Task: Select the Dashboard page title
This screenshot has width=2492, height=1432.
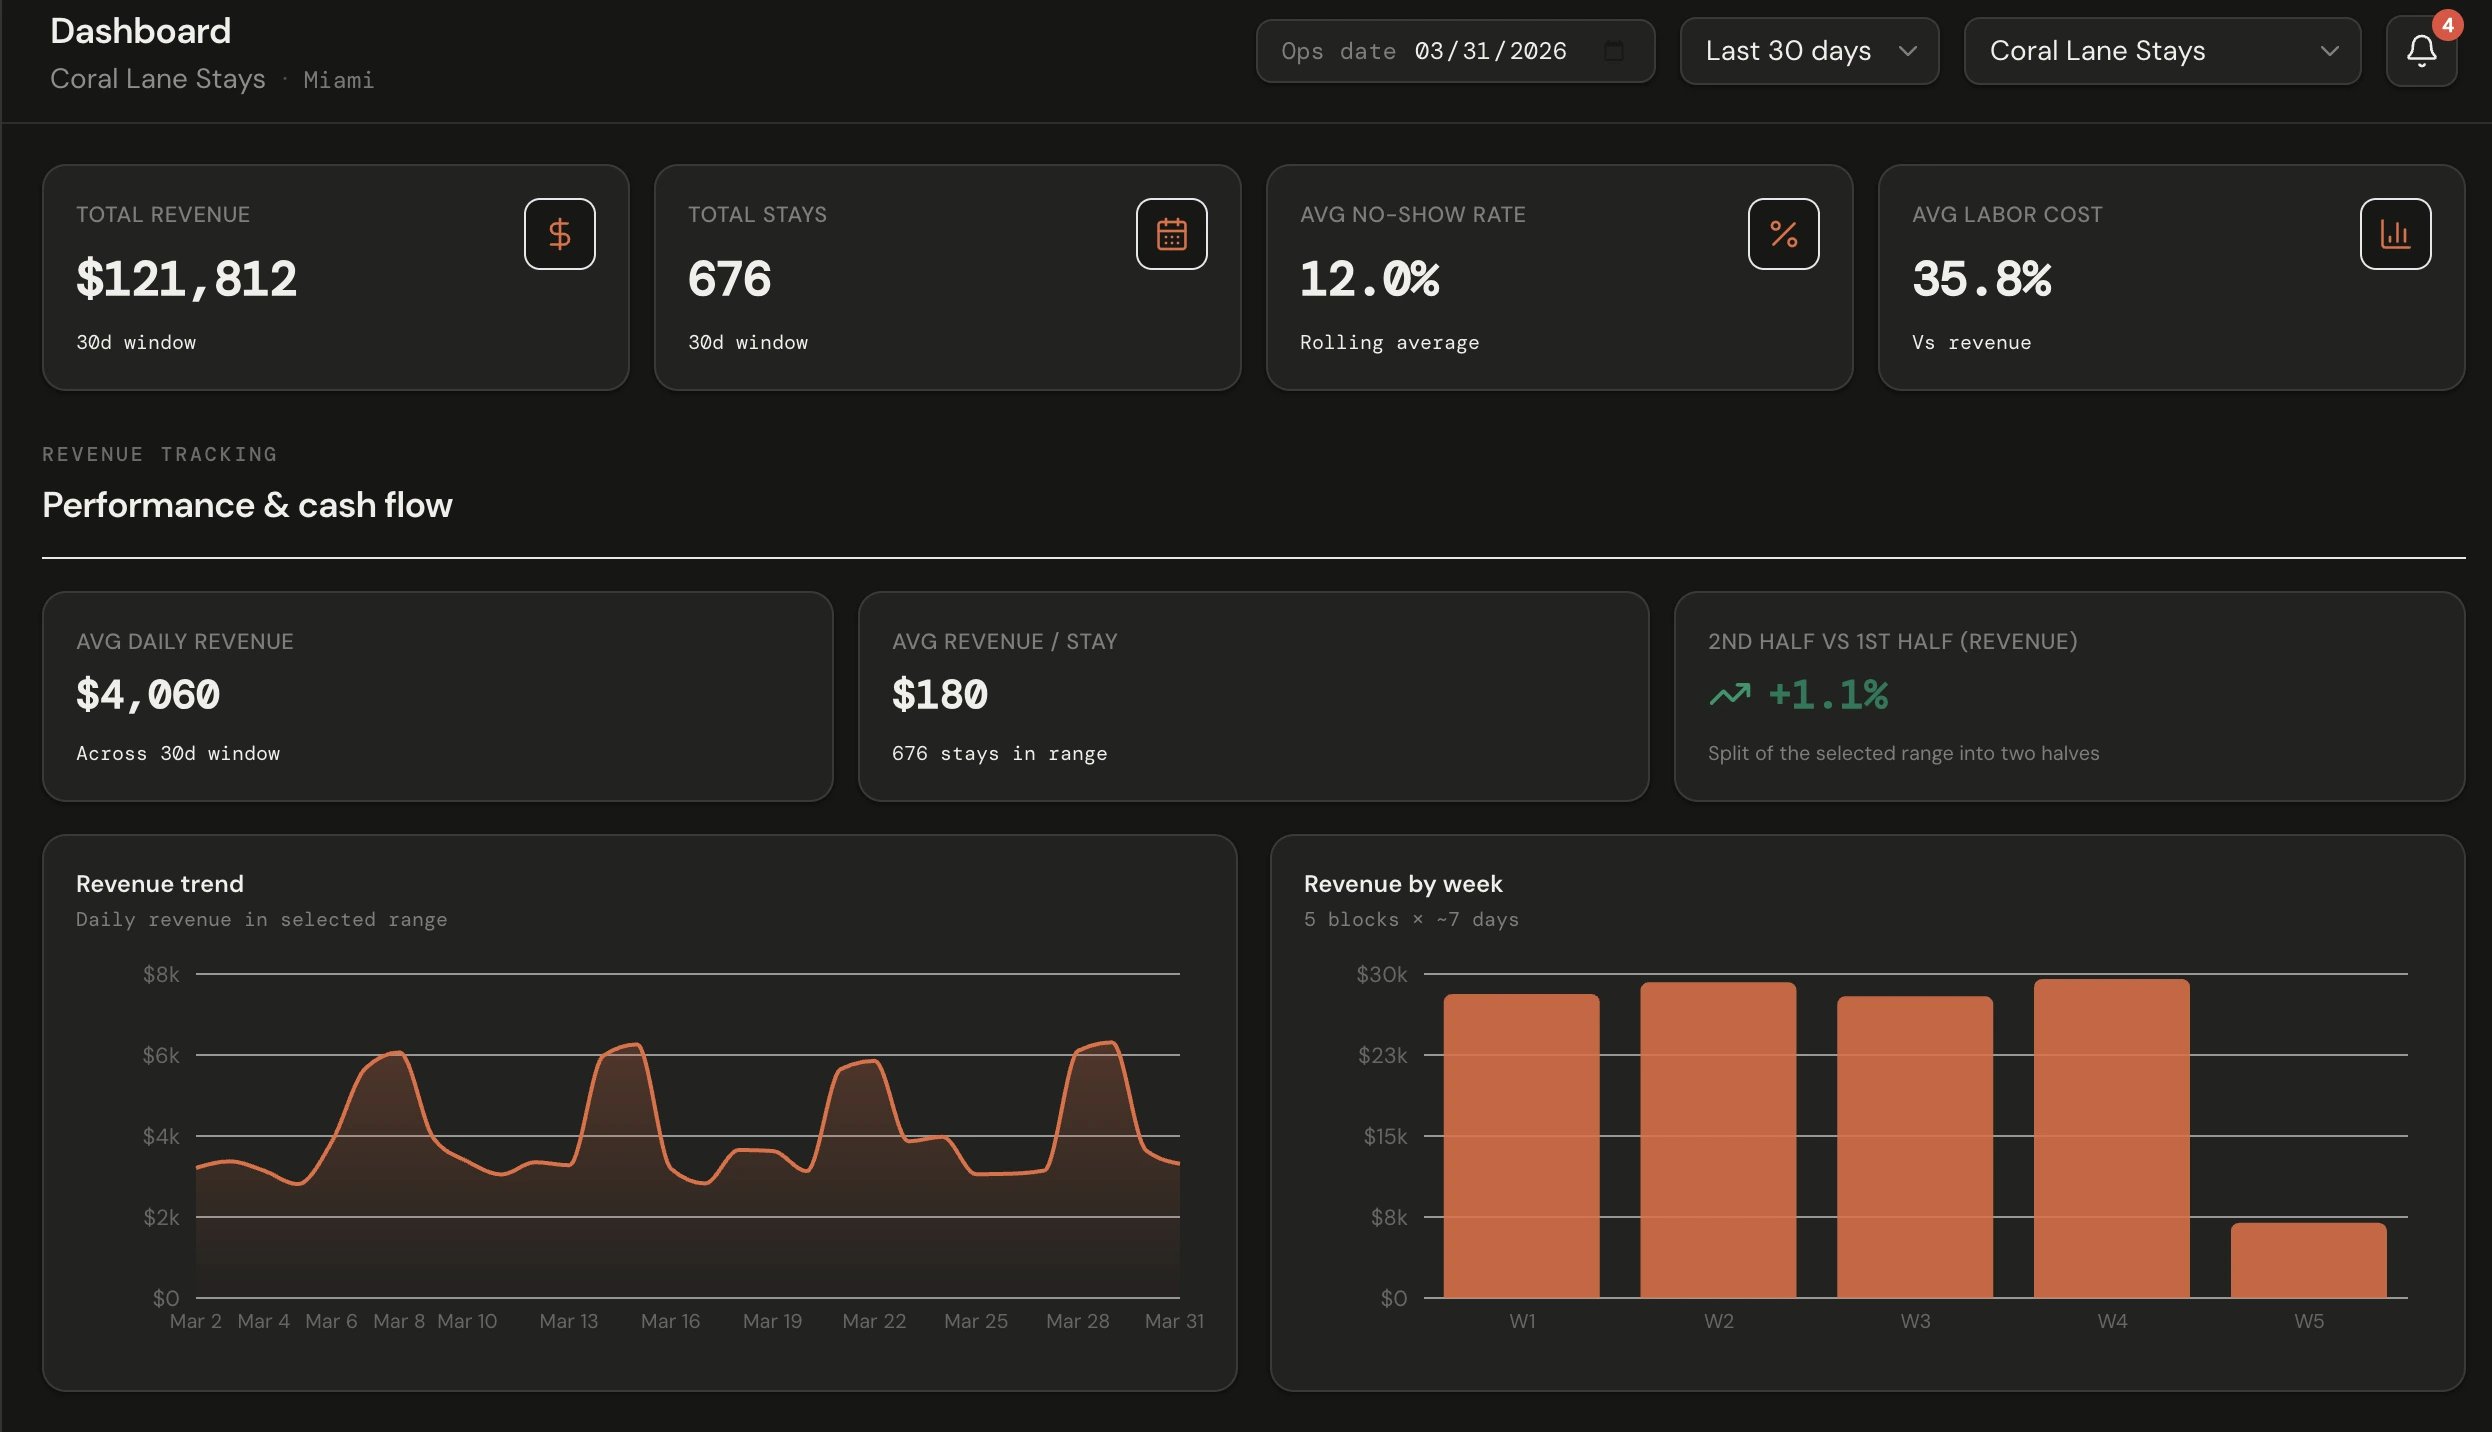Action: pyautogui.click(x=139, y=30)
